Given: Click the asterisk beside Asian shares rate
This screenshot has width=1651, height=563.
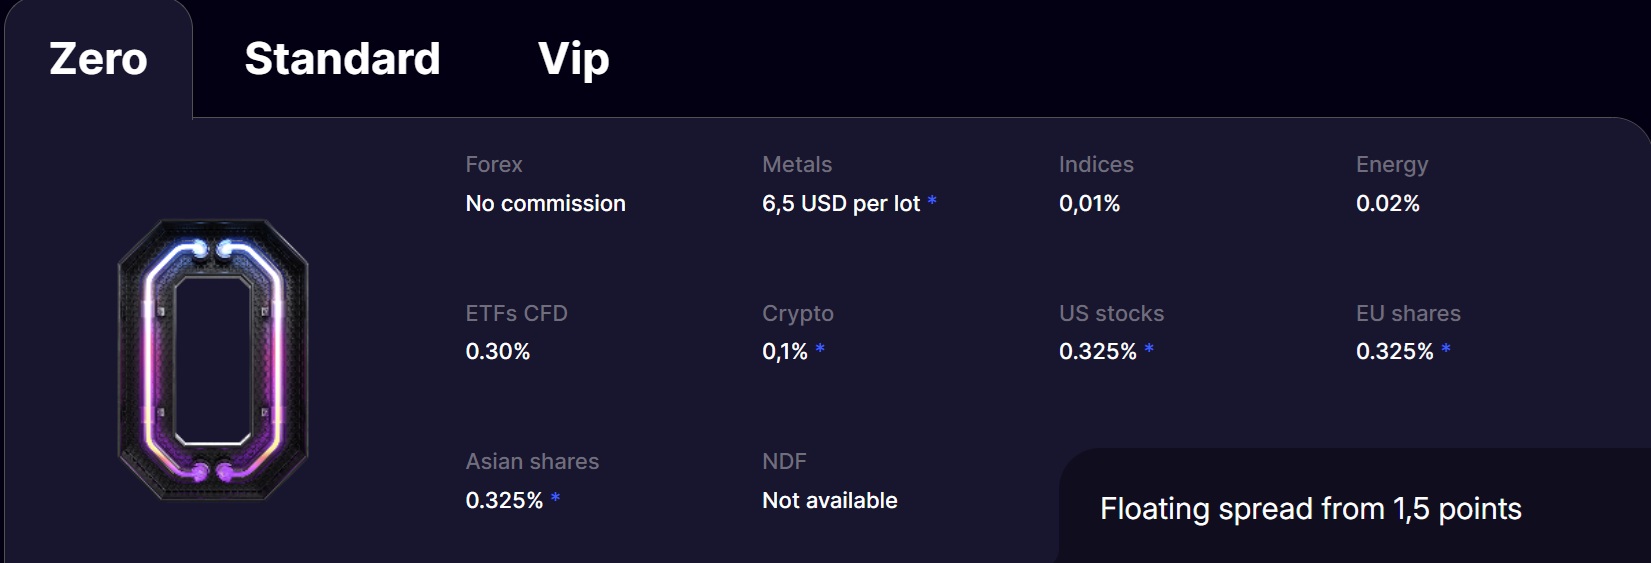Looking at the screenshot, I should click(x=555, y=498).
